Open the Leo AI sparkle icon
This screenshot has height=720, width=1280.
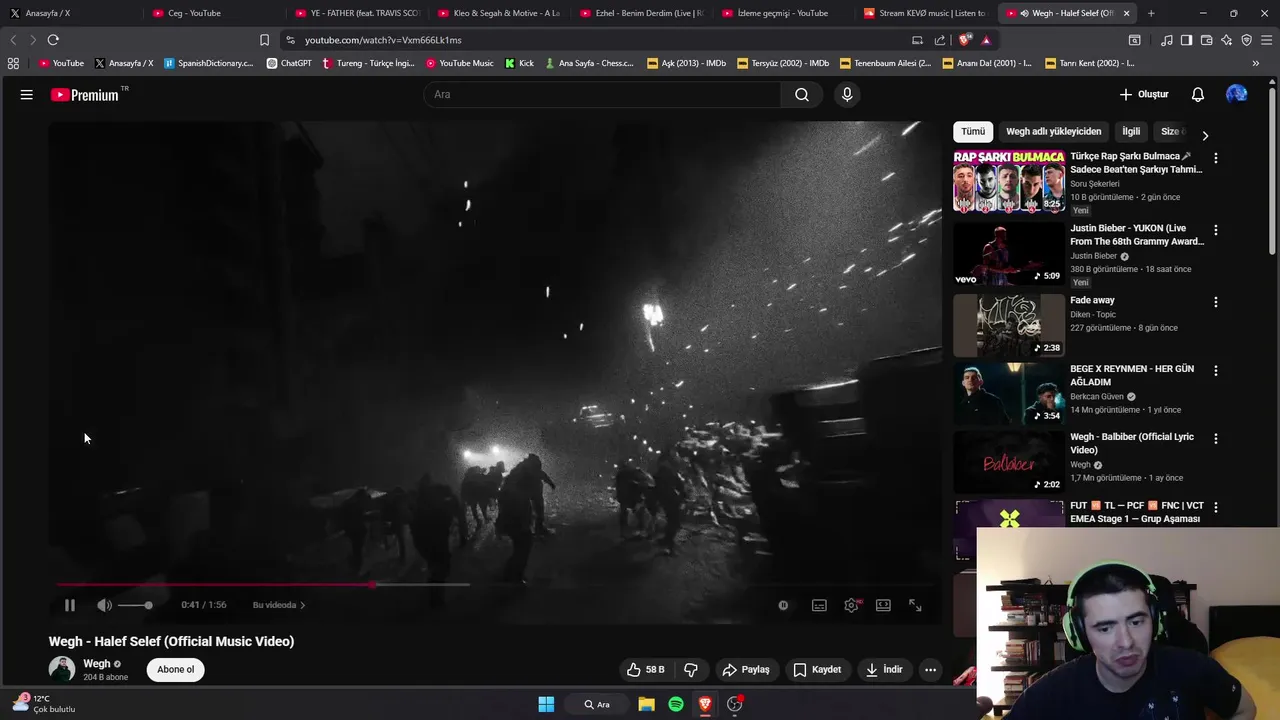pos(1226,40)
